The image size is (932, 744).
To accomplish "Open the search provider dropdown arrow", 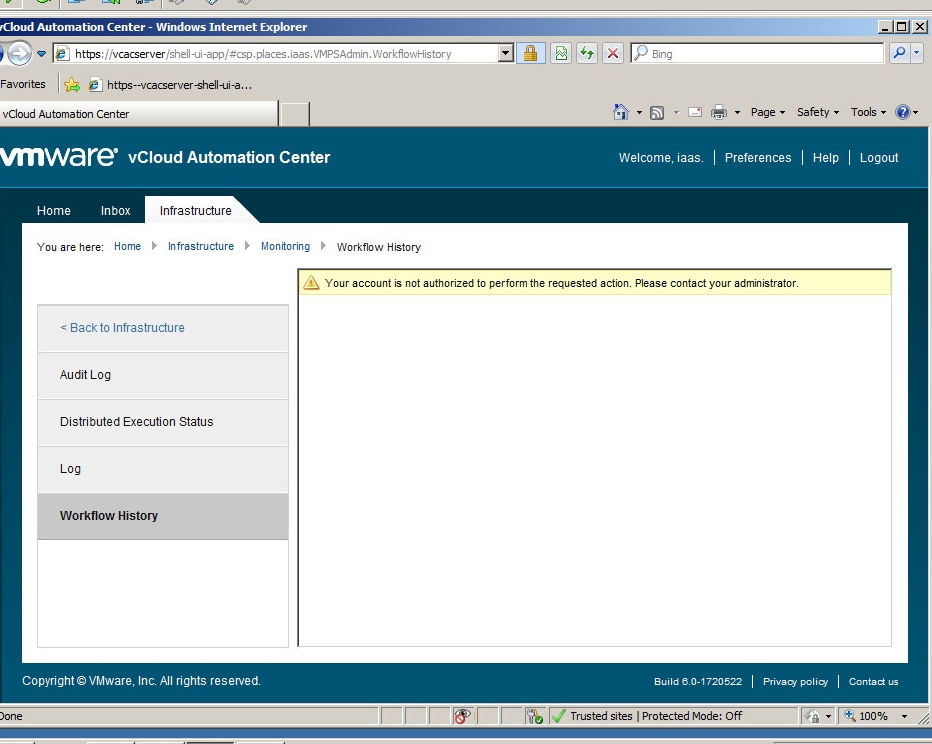I will 917,53.
